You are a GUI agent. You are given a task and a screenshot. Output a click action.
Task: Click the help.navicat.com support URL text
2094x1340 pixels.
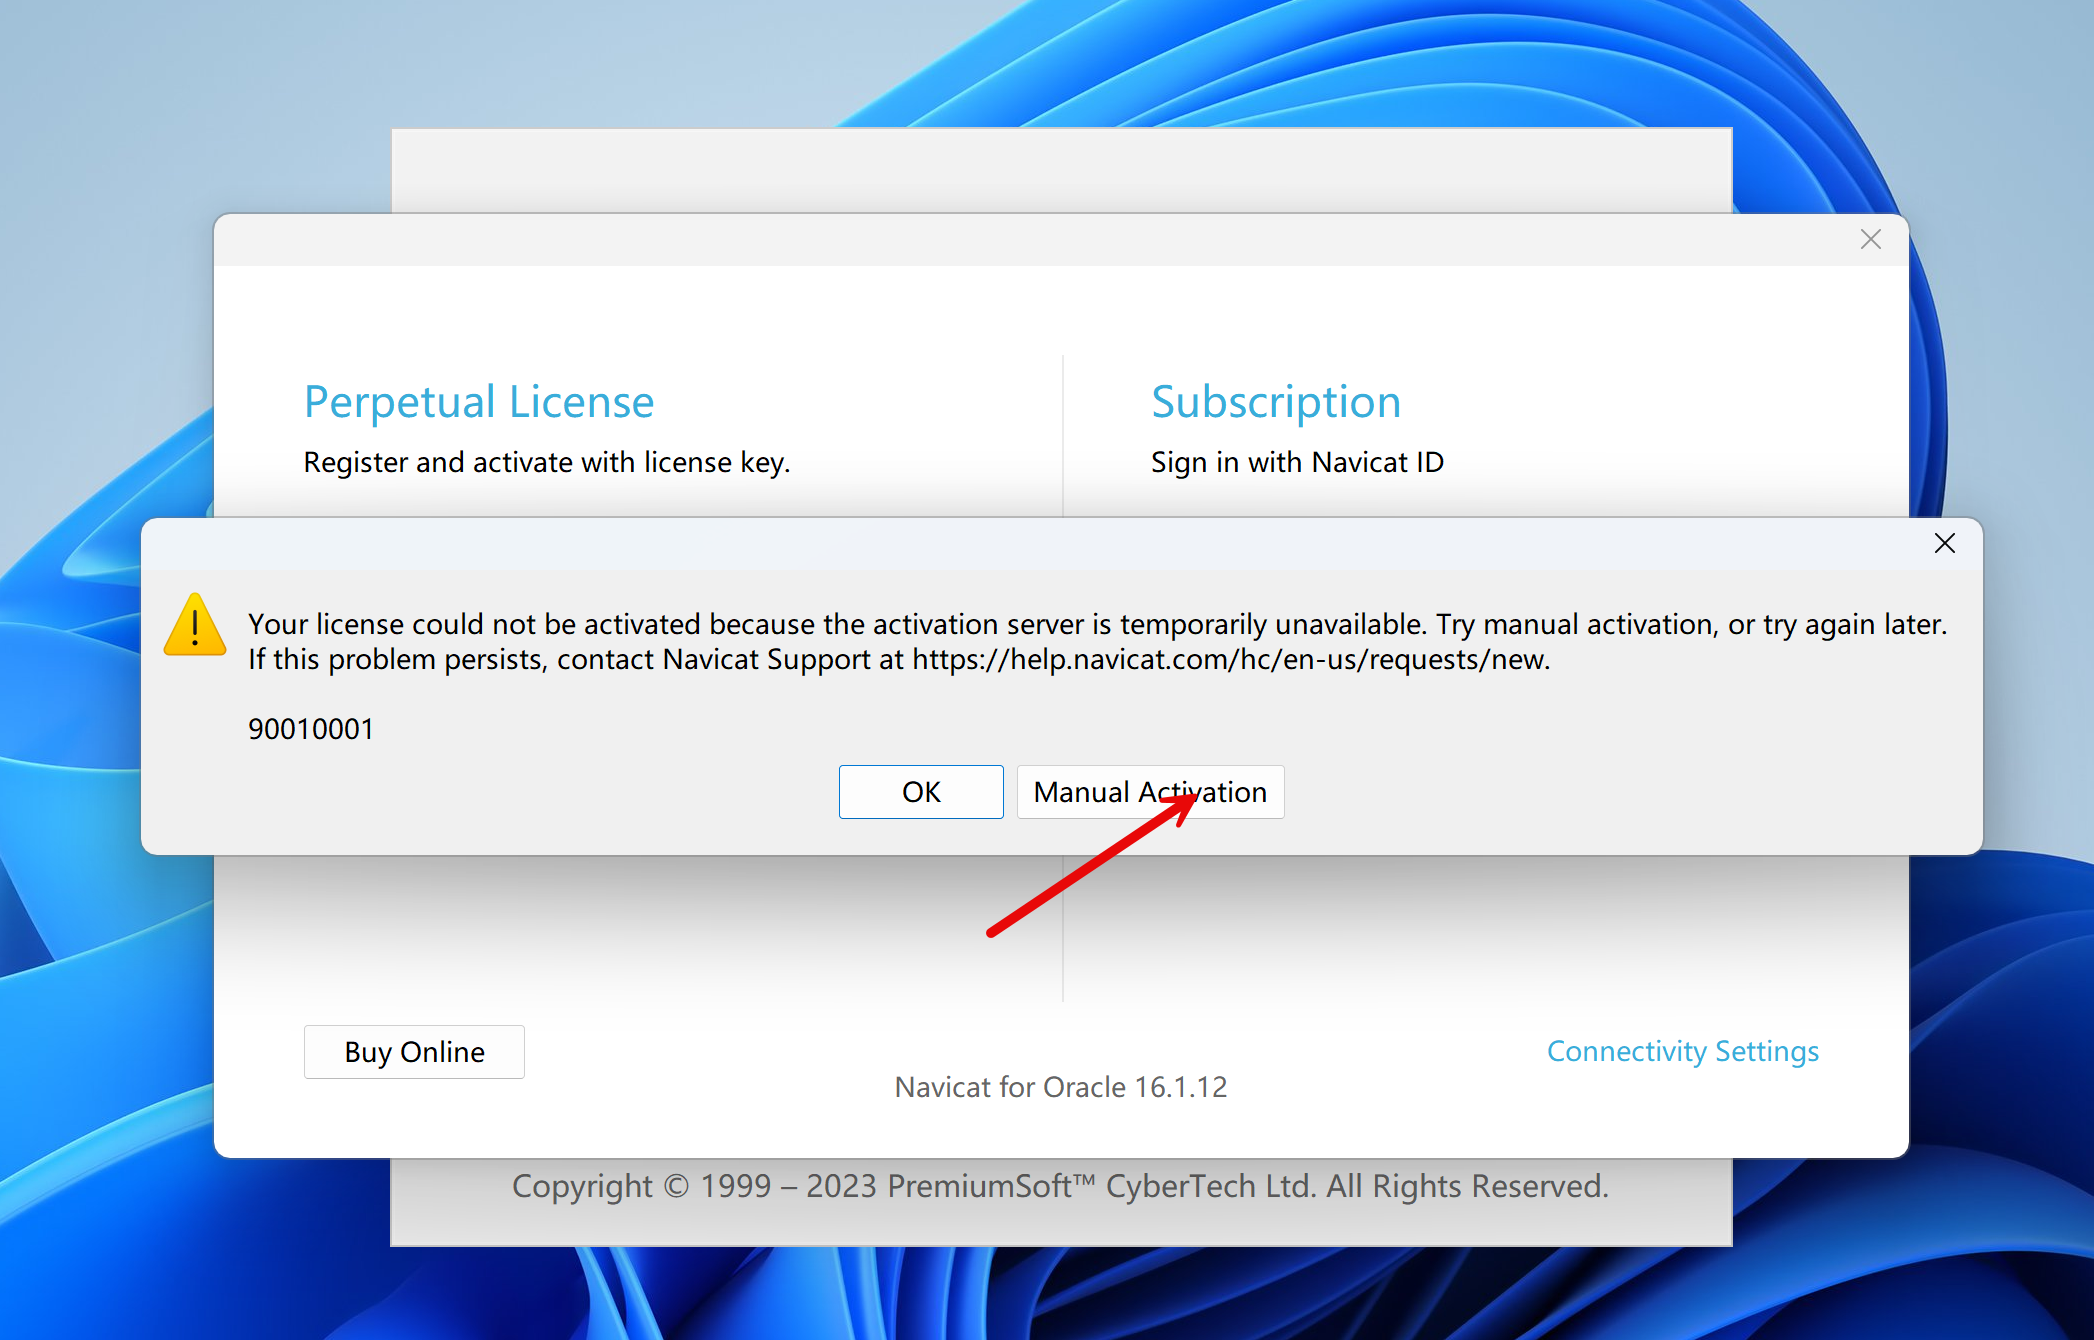click(1230, 660)
